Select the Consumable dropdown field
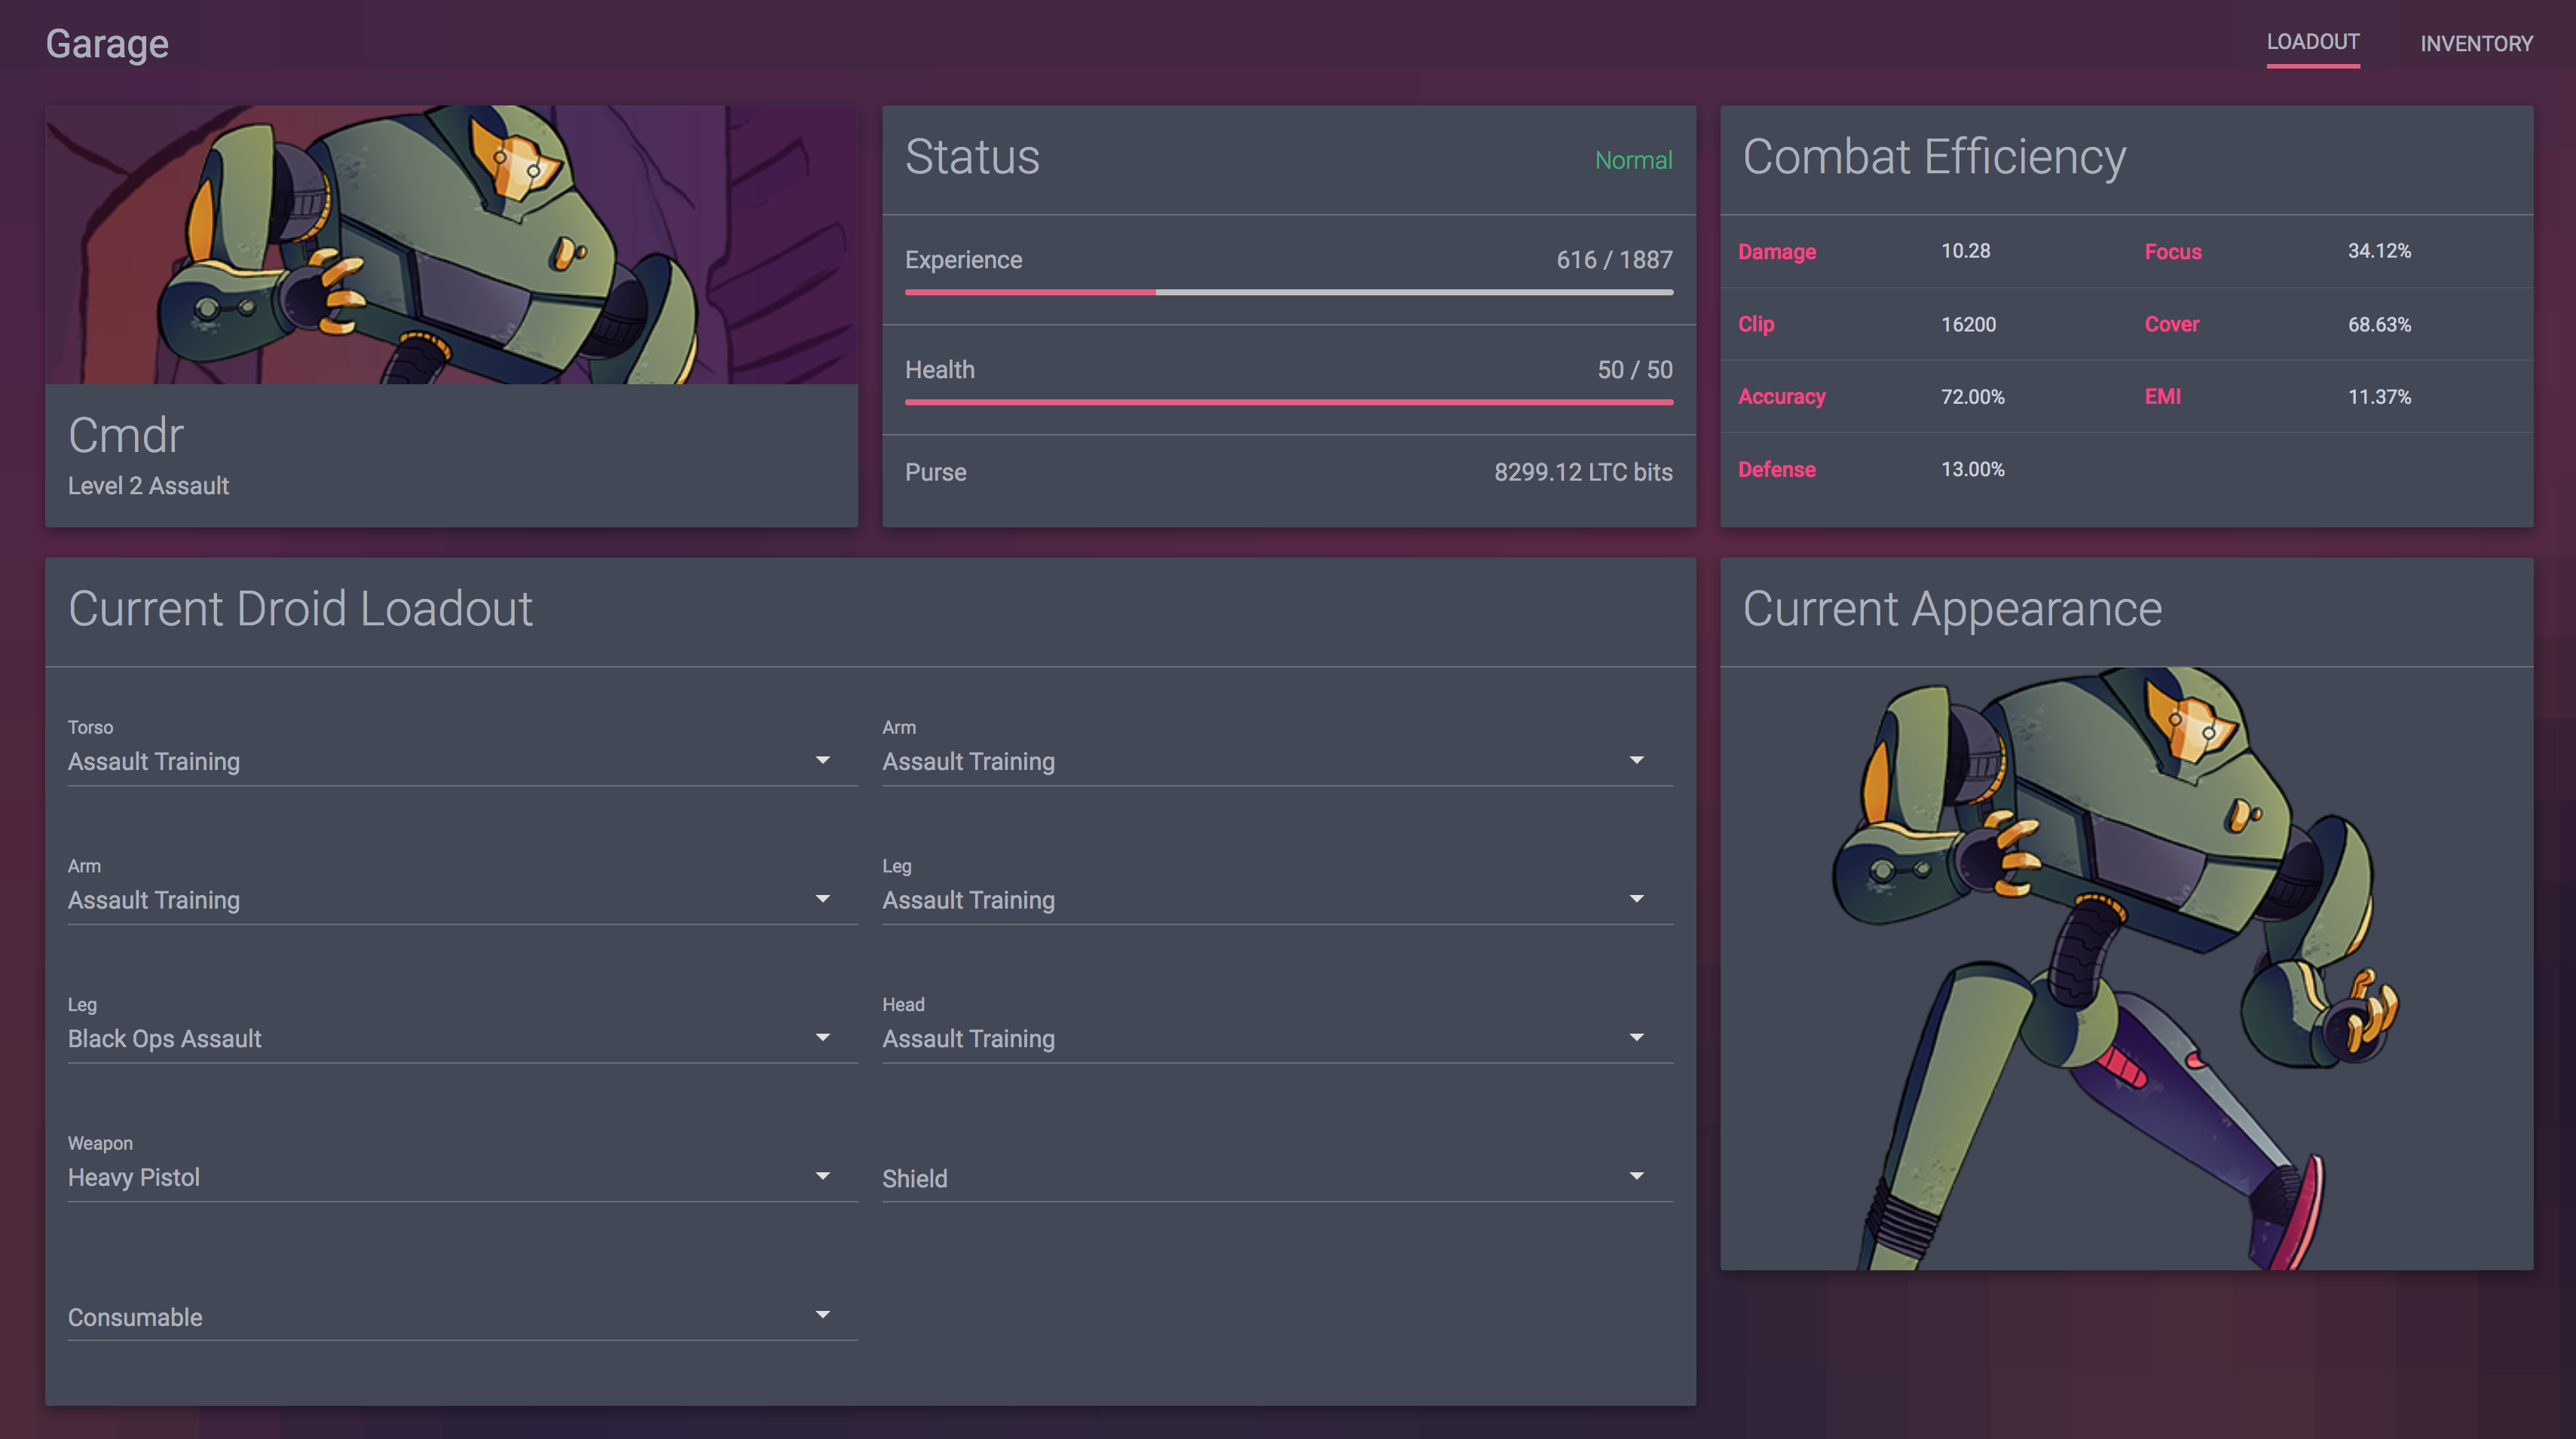This screenshot has width=2576, height=1439. pos(449,1317)
